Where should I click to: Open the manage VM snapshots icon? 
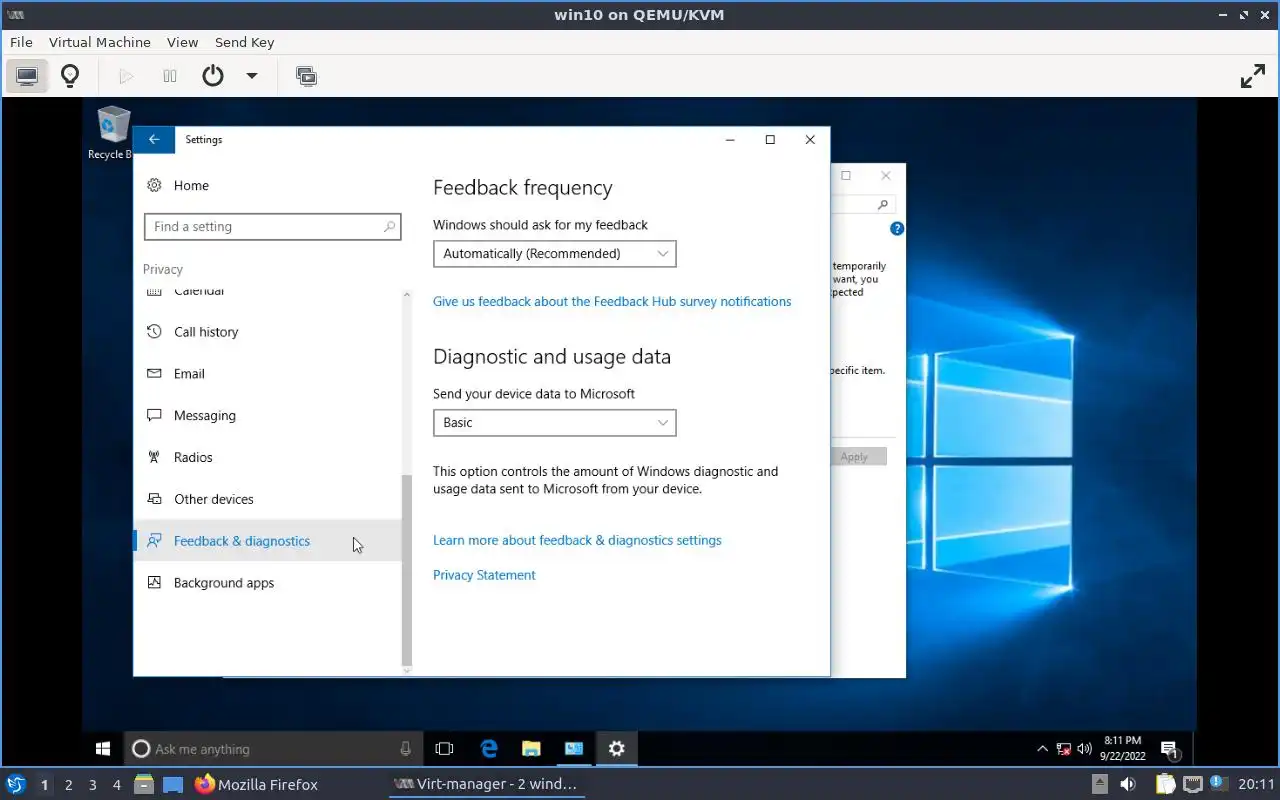[x=307, y=76]
